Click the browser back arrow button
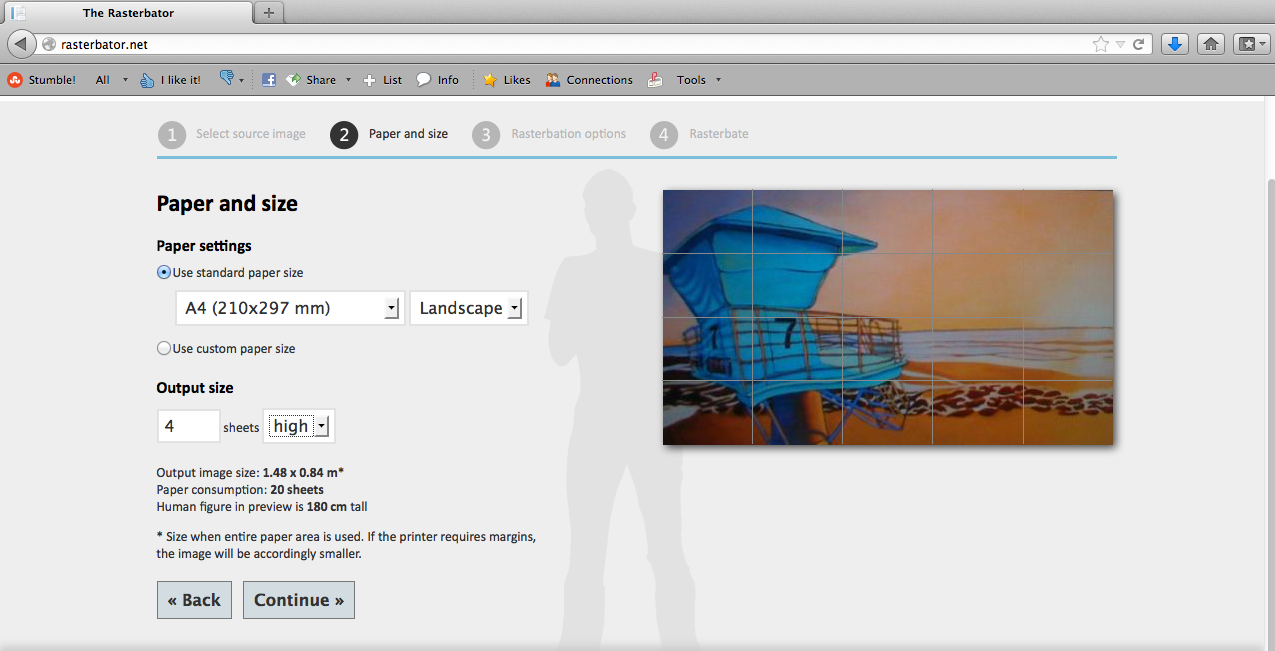 tap(22, 44)
